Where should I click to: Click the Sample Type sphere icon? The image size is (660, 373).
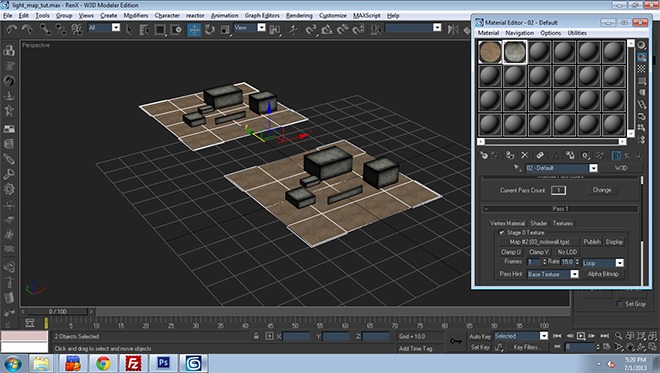pyautogui.click(x=641, y=45)
